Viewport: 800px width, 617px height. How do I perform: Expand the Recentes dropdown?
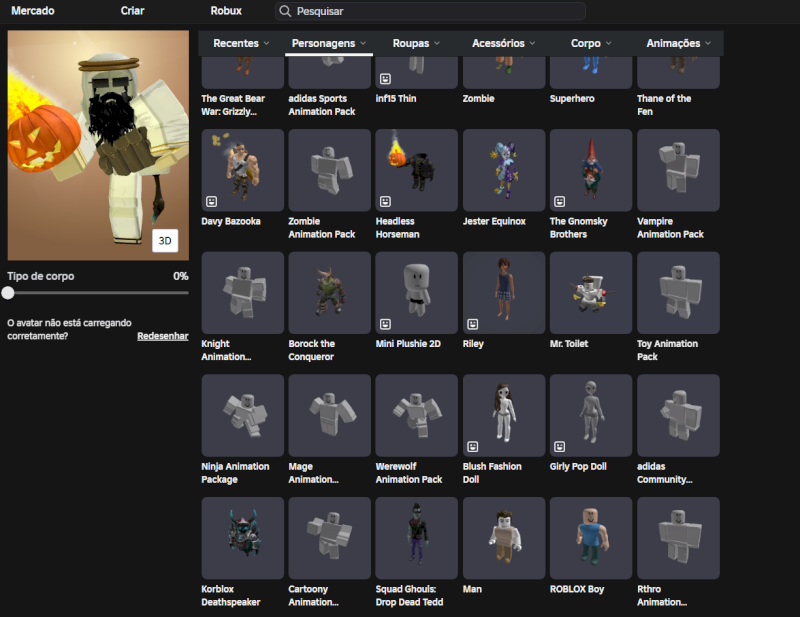tap(241, 44)
